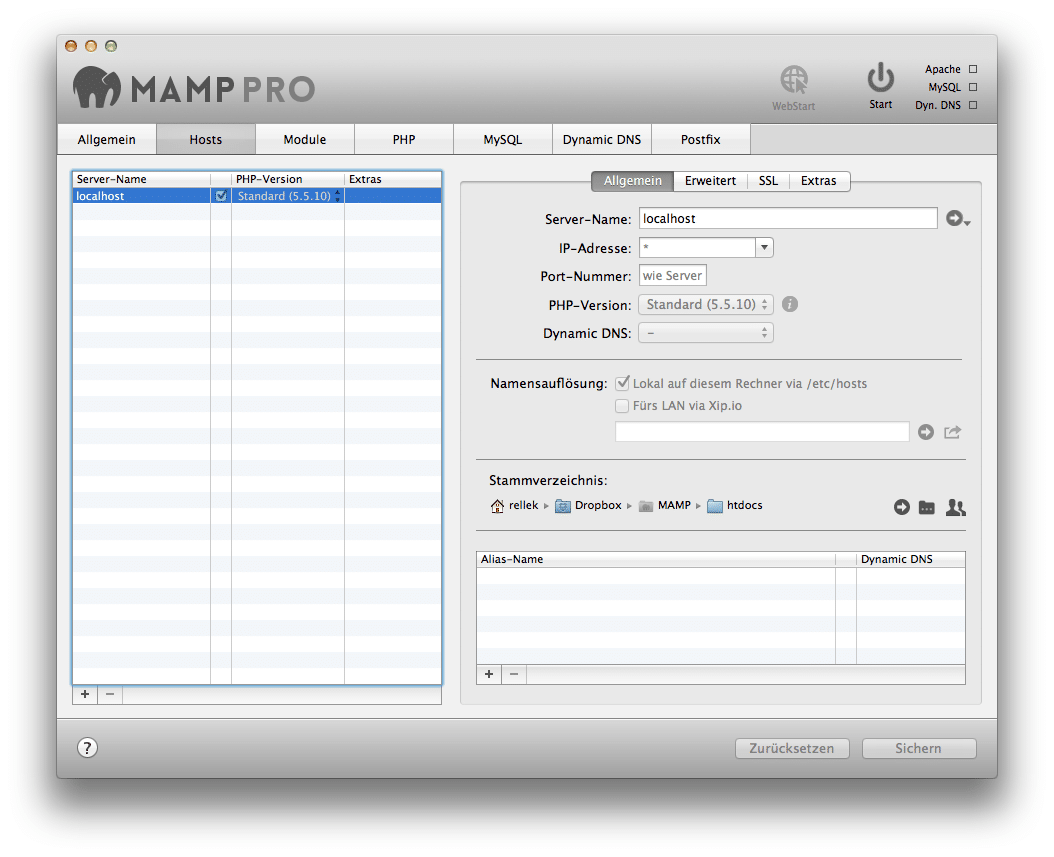Click the Alias-Name column header
The image size is (1054, 857).
656,559
